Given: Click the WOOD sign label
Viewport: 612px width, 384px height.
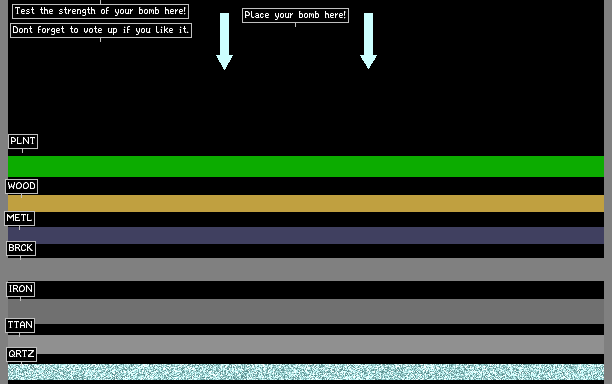Looking at the screenshot, I should [x=21, y=186].
